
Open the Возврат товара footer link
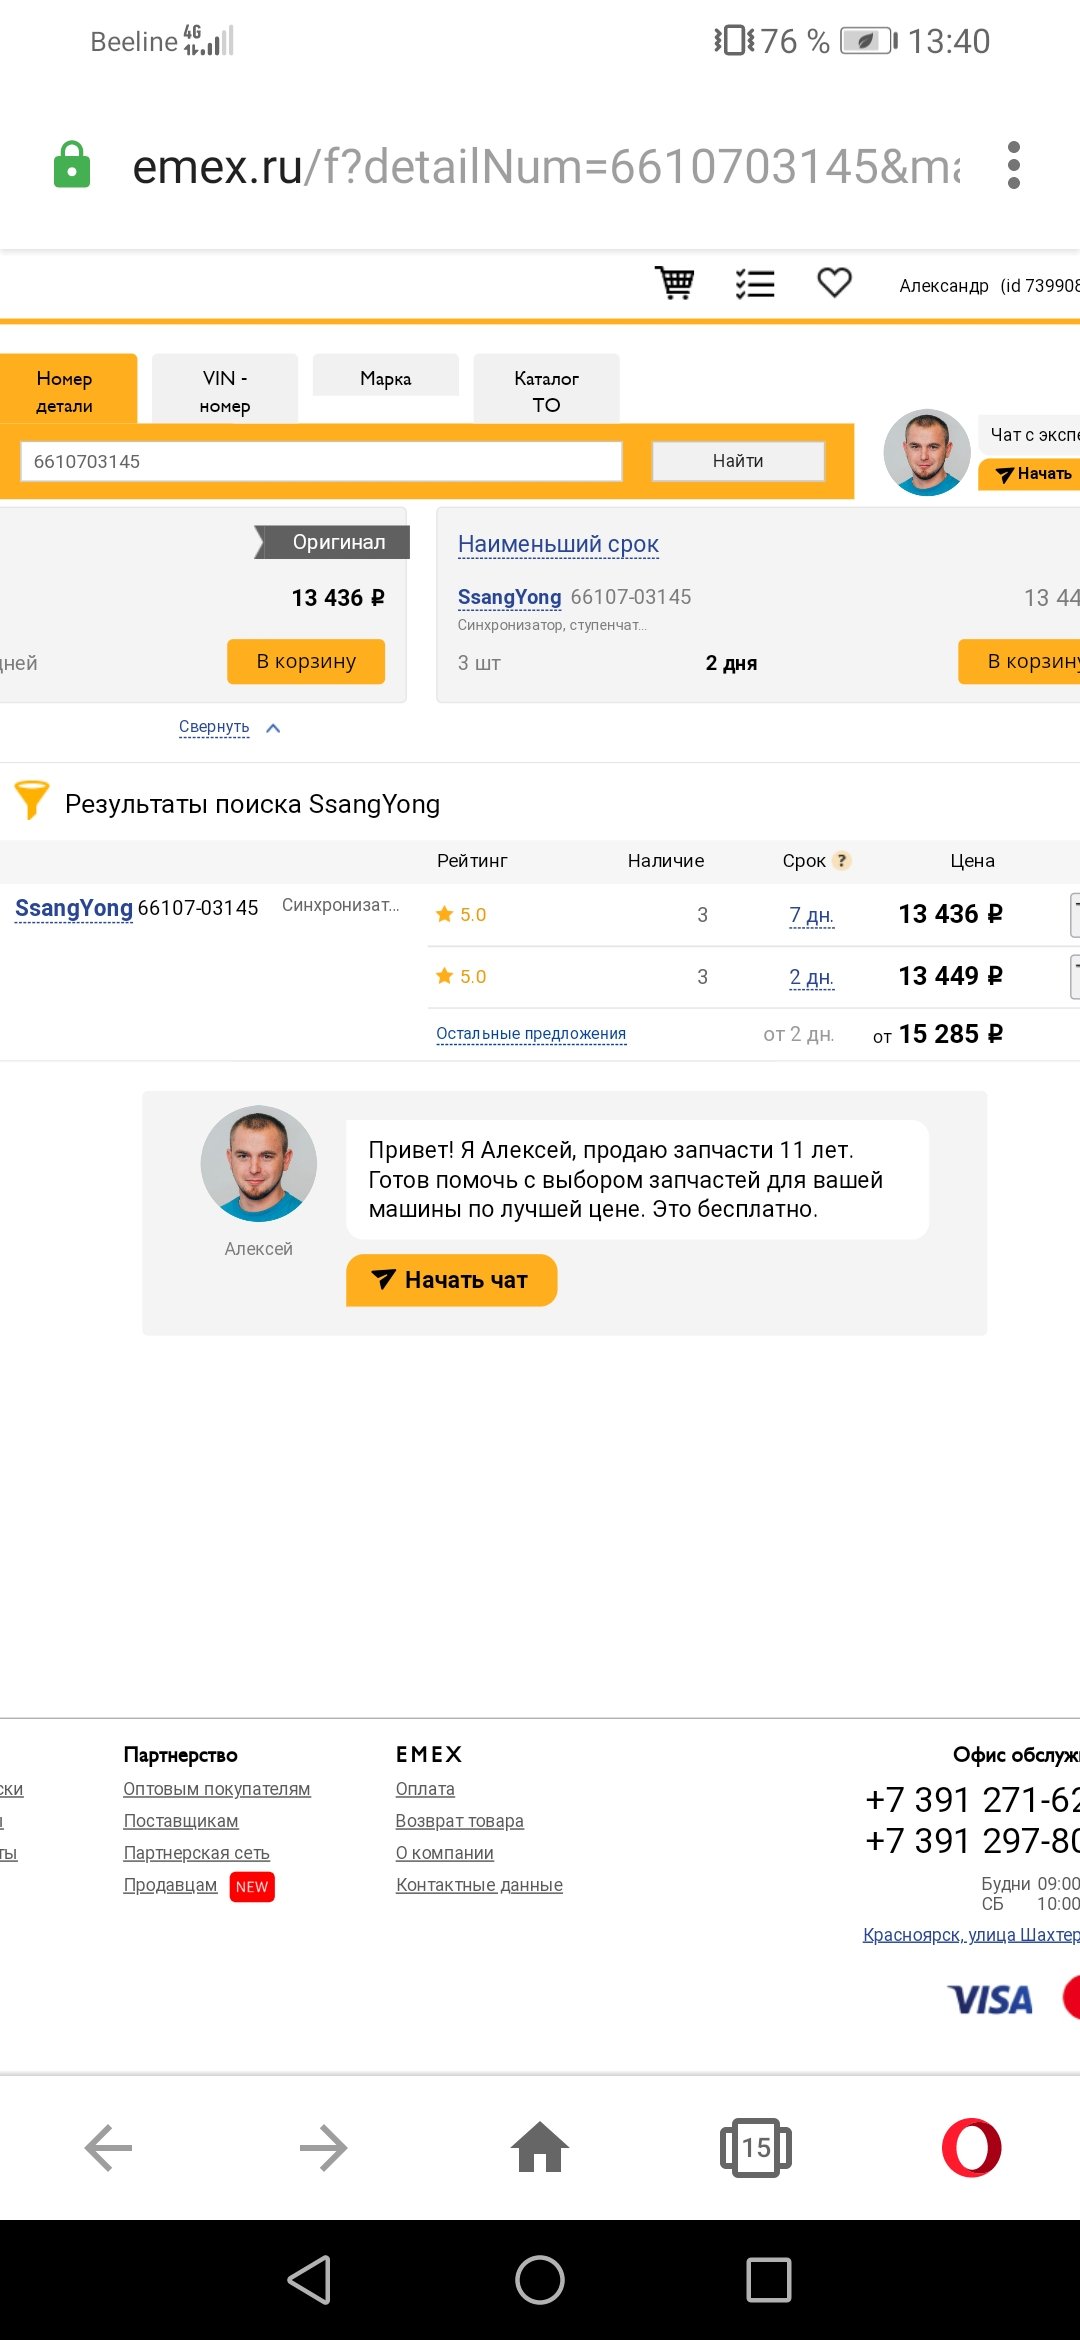coord(459,1821)
